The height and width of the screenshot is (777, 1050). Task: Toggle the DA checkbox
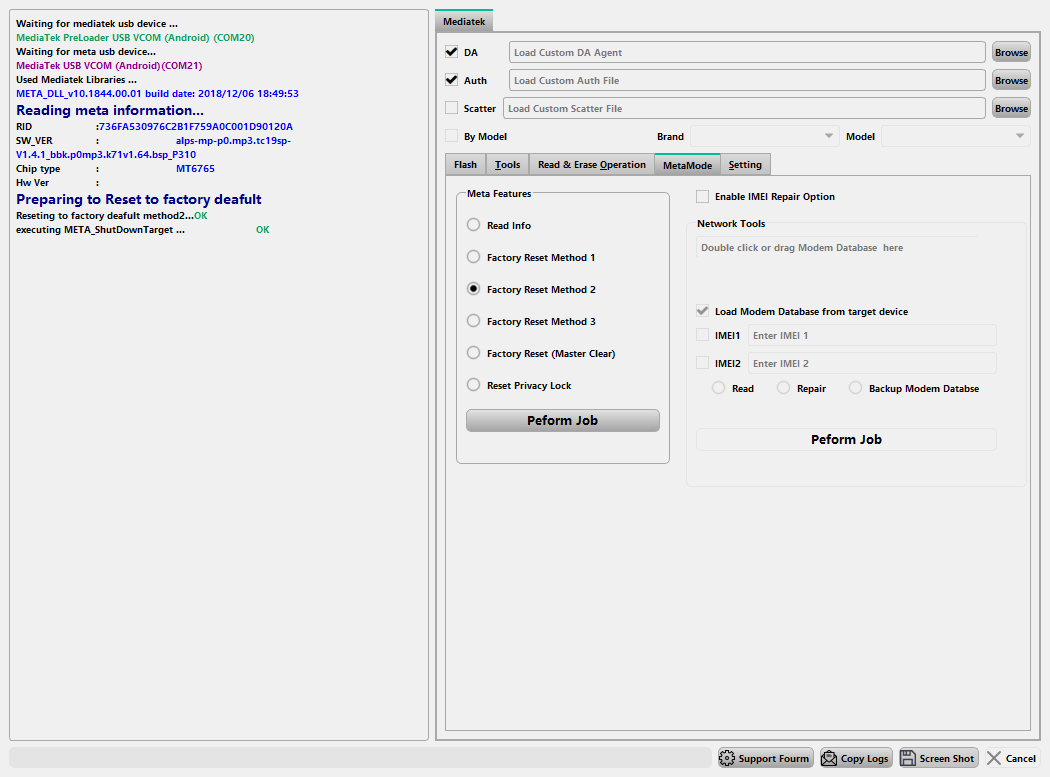pyautogui.click(x=451, y=52)
